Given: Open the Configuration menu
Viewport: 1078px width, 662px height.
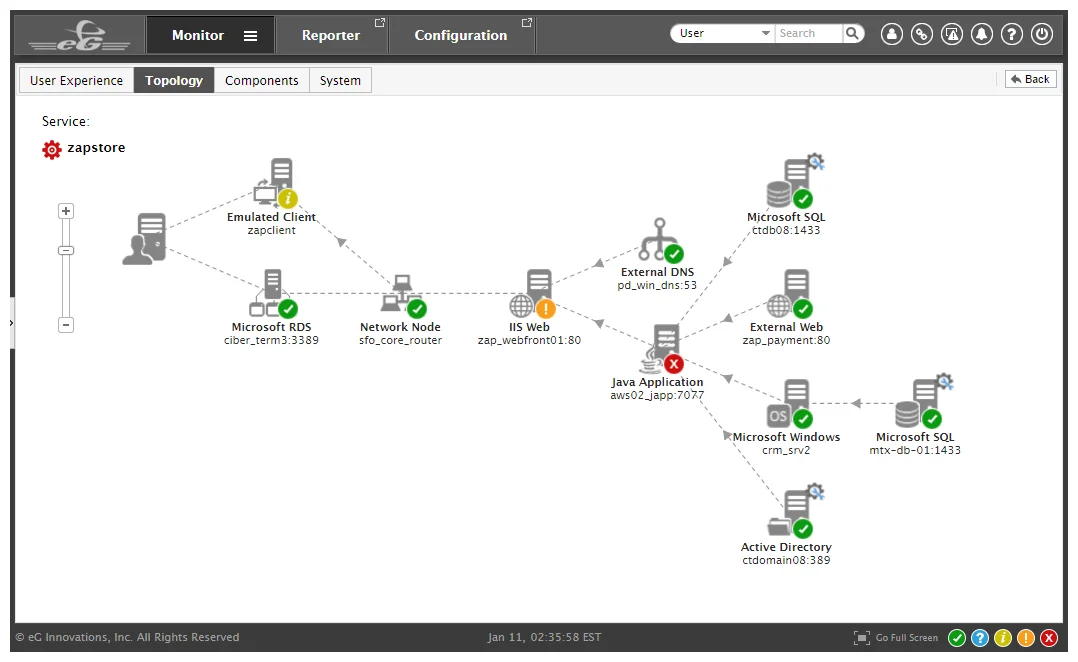Looking at the screenshot, I should tap(461, 35).
